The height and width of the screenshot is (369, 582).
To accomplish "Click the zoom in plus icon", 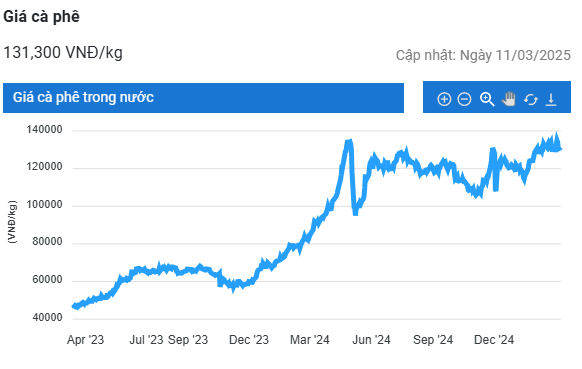I will point(444,99).
